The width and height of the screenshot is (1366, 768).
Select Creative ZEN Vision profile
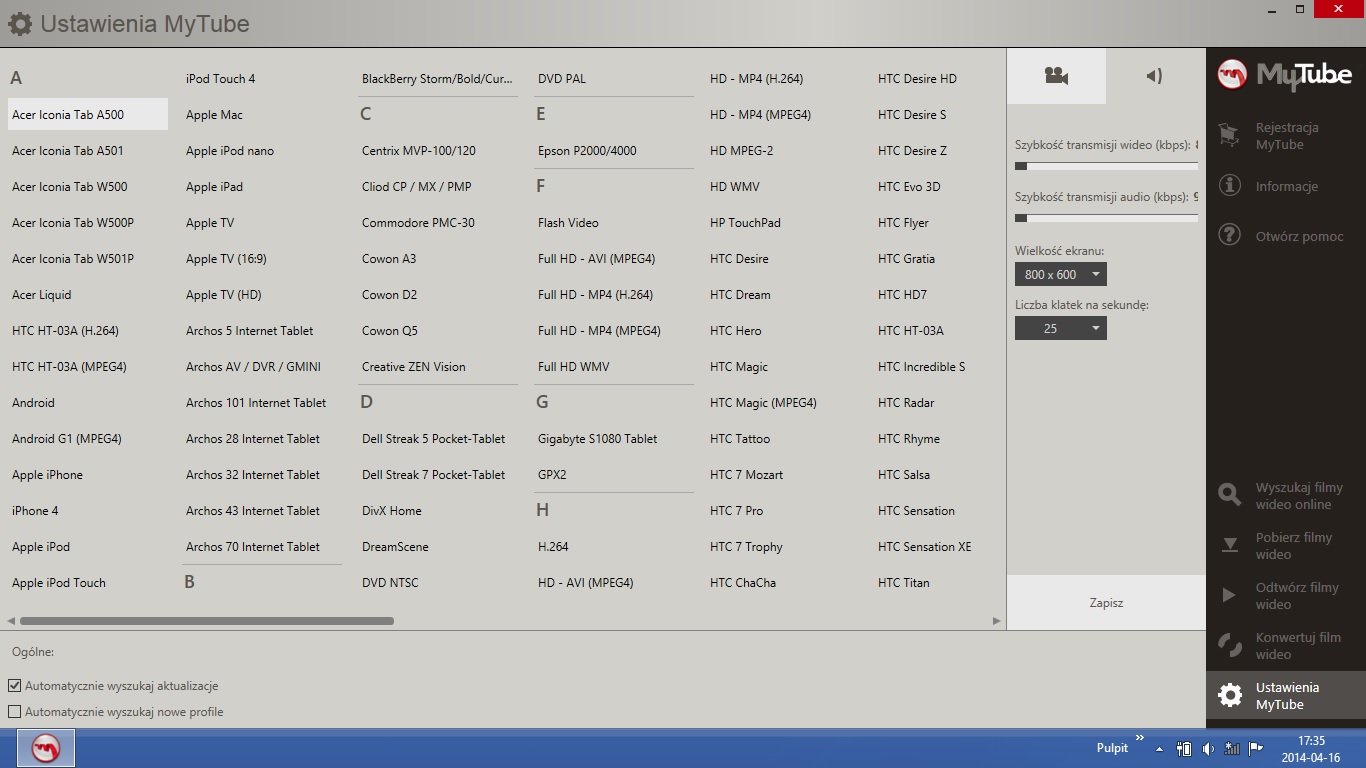414,366
